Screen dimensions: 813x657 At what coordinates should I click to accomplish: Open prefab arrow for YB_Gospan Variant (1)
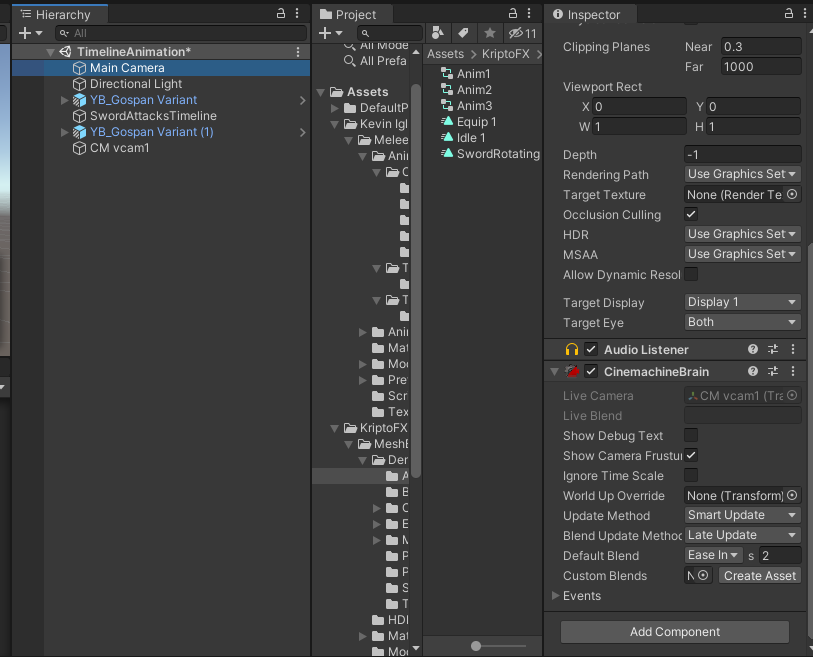(x=302, y=132)
